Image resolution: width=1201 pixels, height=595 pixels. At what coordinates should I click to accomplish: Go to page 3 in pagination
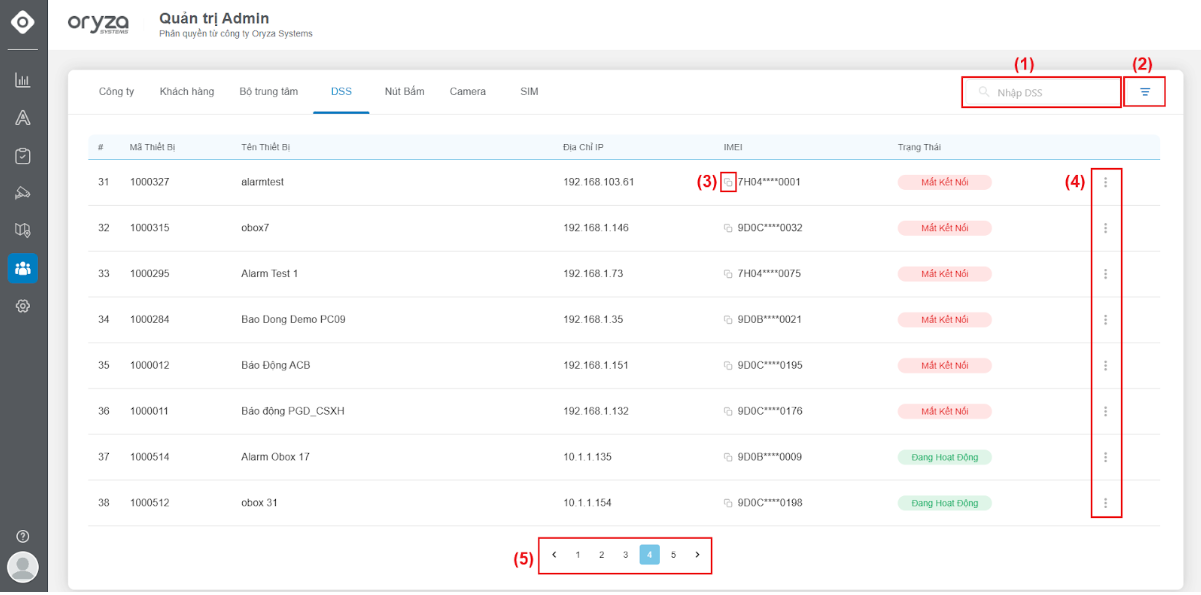(x=625, y=554)
